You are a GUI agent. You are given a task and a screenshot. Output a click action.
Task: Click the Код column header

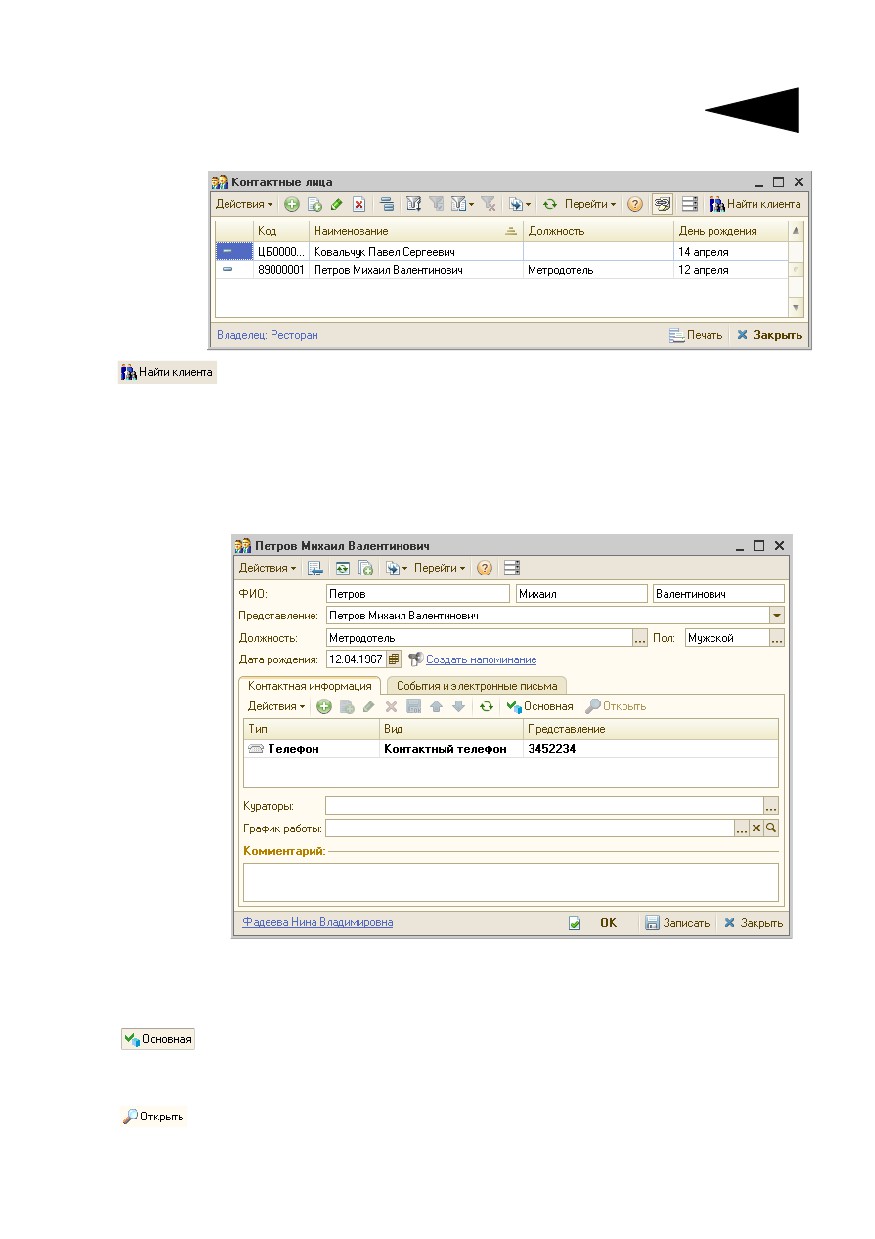tap(281, 231)
